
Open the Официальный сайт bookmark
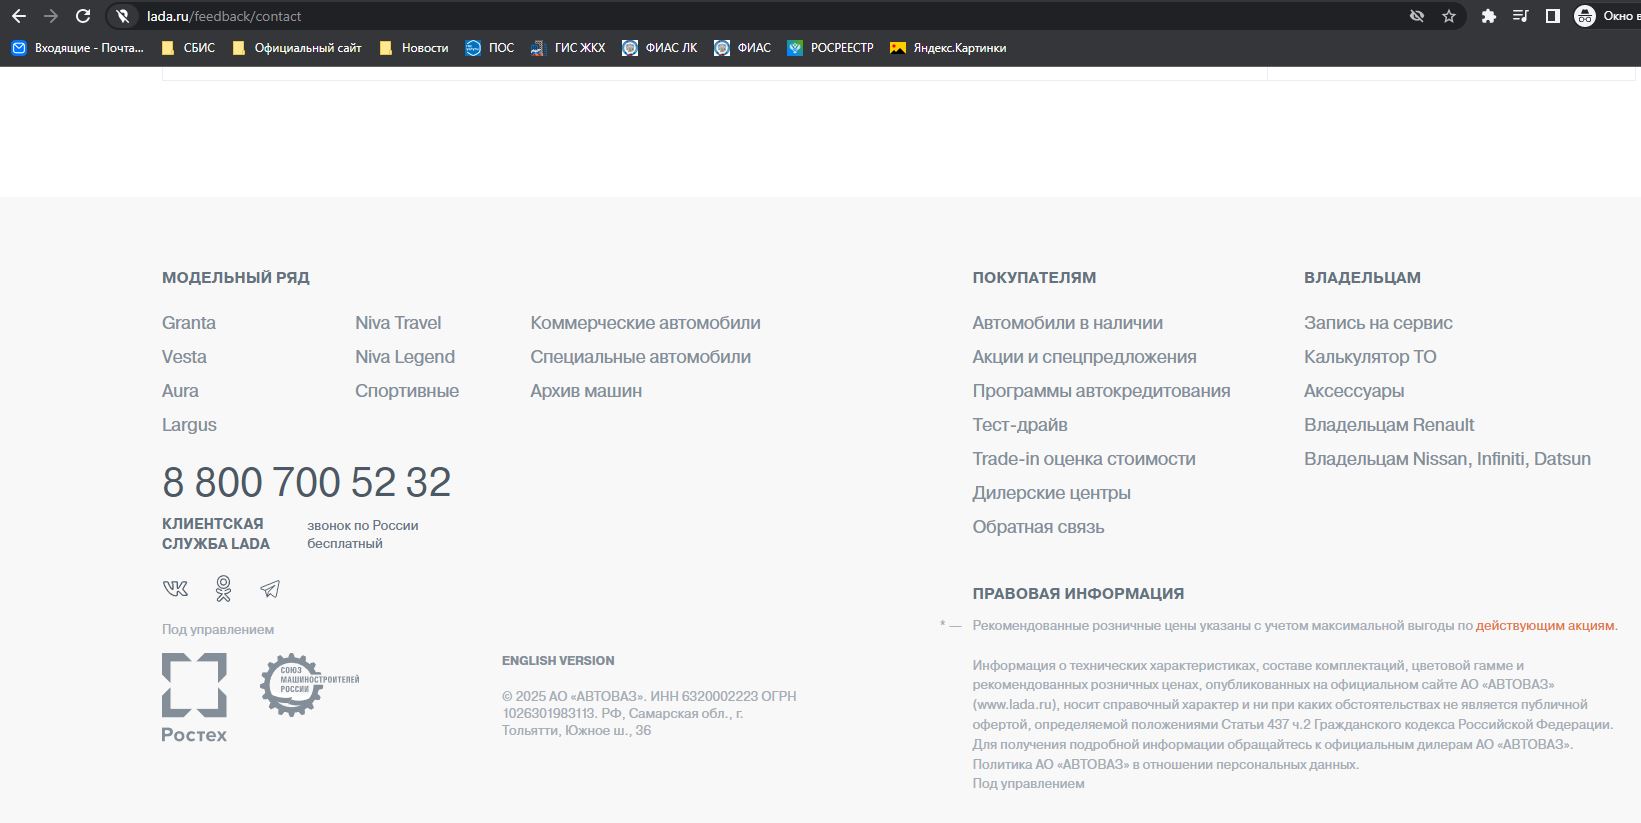(296, 48)
